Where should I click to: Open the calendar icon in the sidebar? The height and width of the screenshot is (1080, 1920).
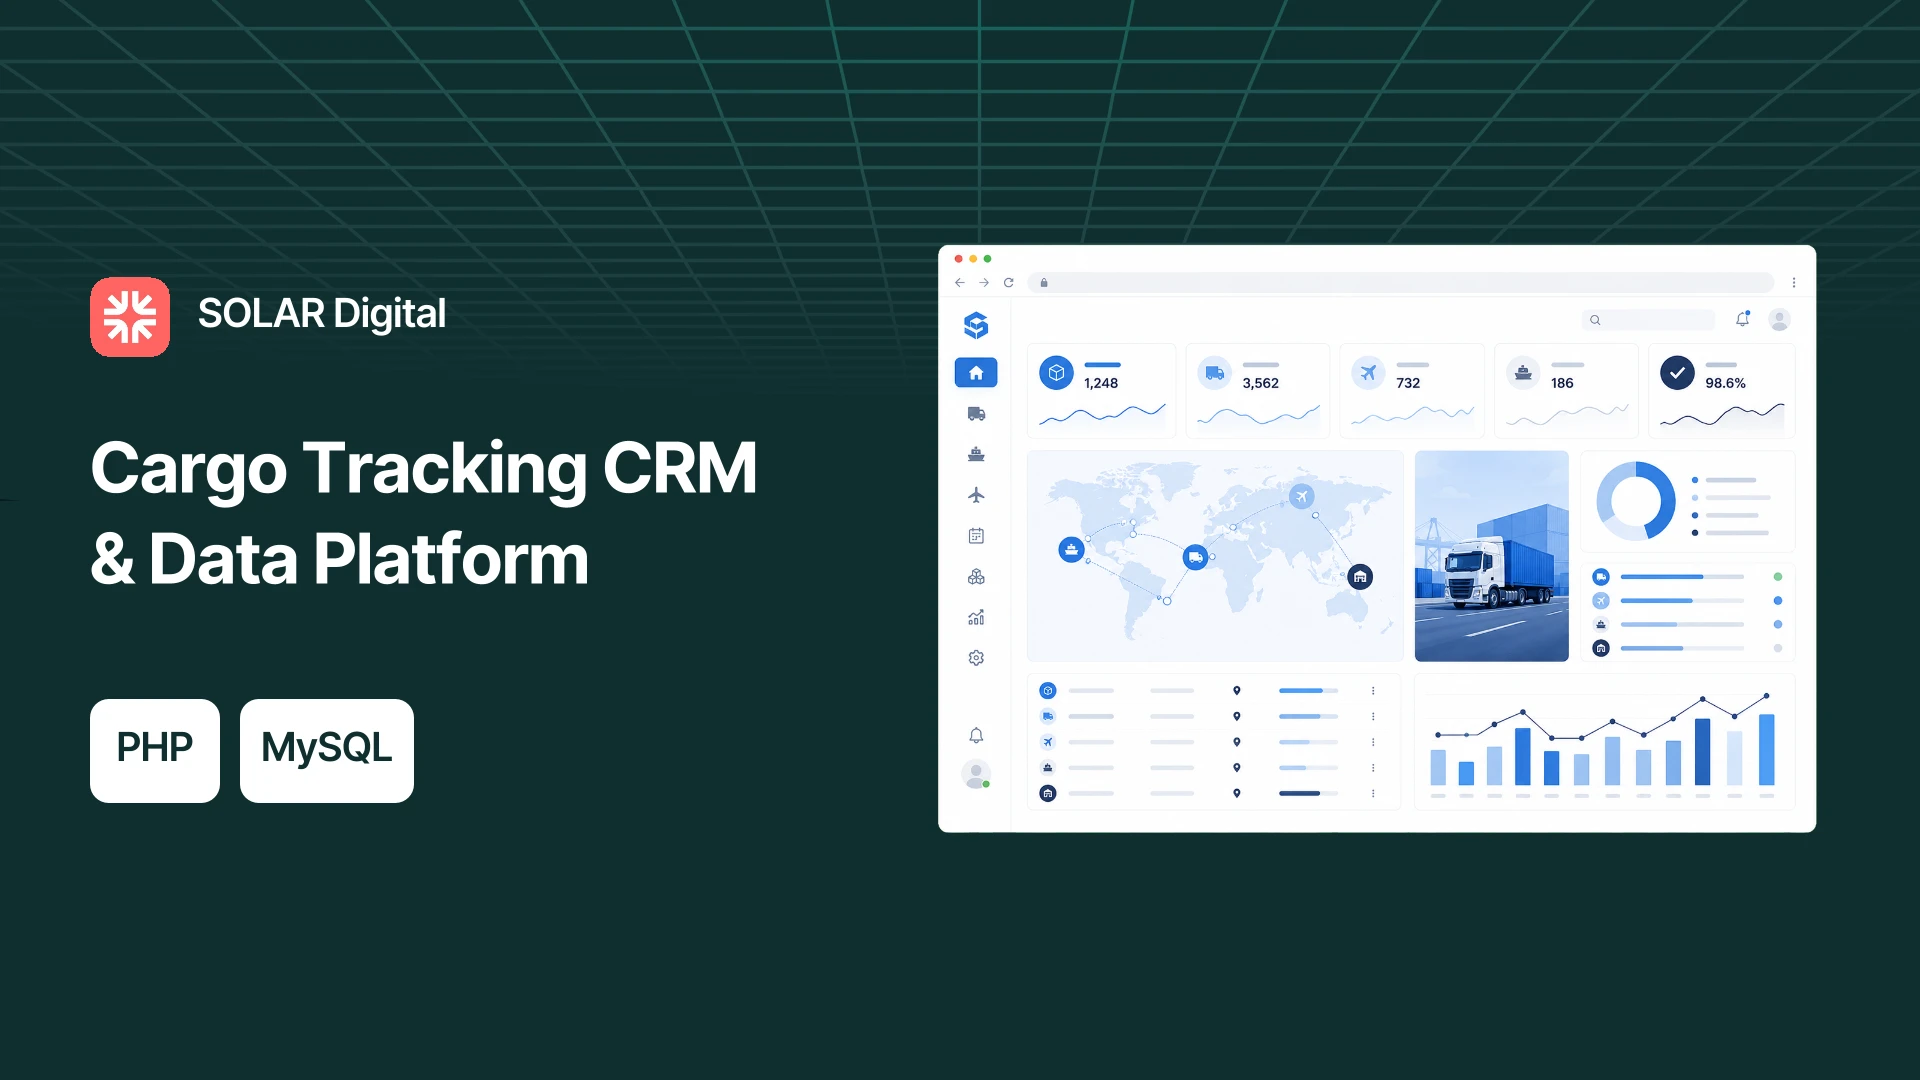coord(976,536)
